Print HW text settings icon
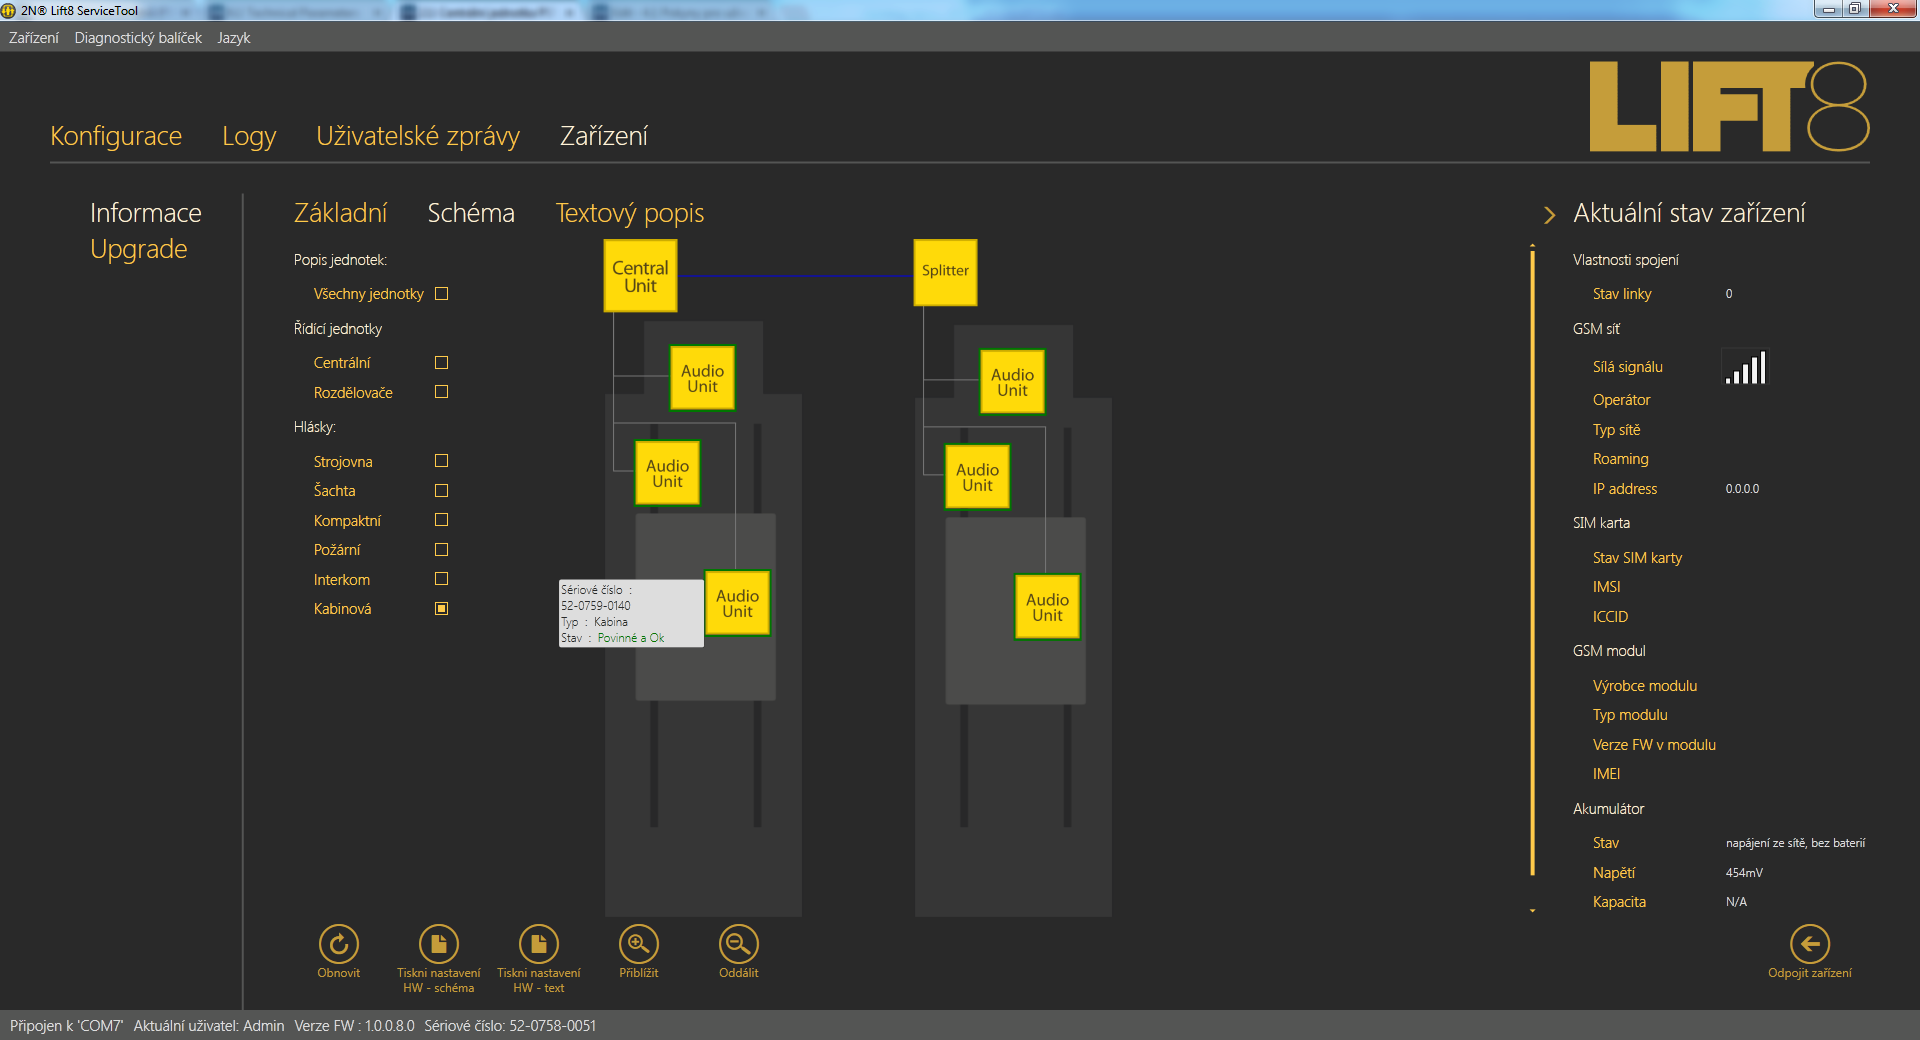This screenshot has width=1920, height=1040. 539,944
